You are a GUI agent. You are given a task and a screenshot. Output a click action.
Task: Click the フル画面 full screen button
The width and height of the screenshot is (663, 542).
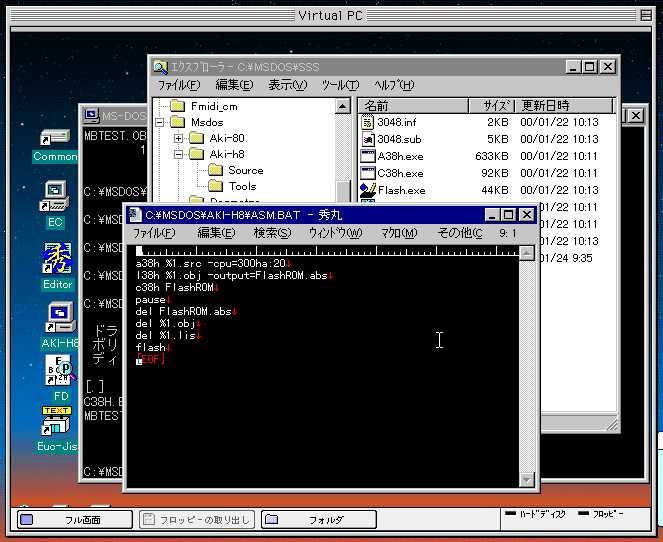pos(74,520)
